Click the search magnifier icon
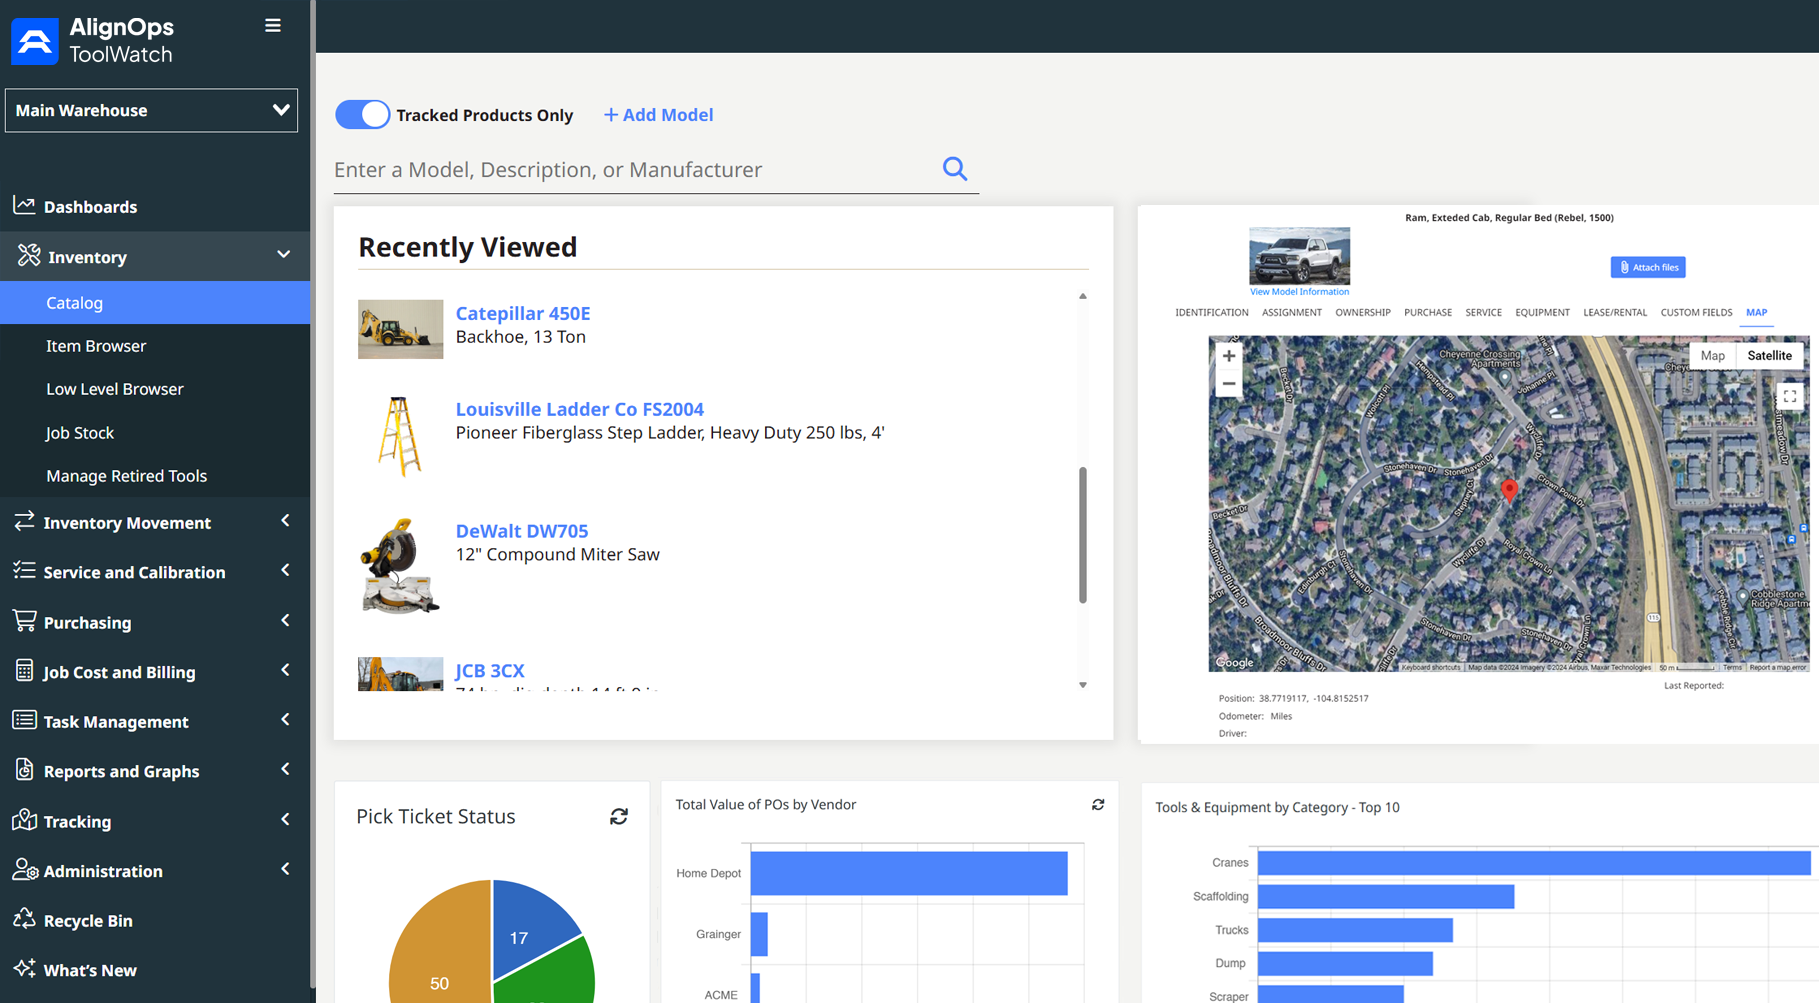This screenshot has height=1003, width=1819. point(955,169)
